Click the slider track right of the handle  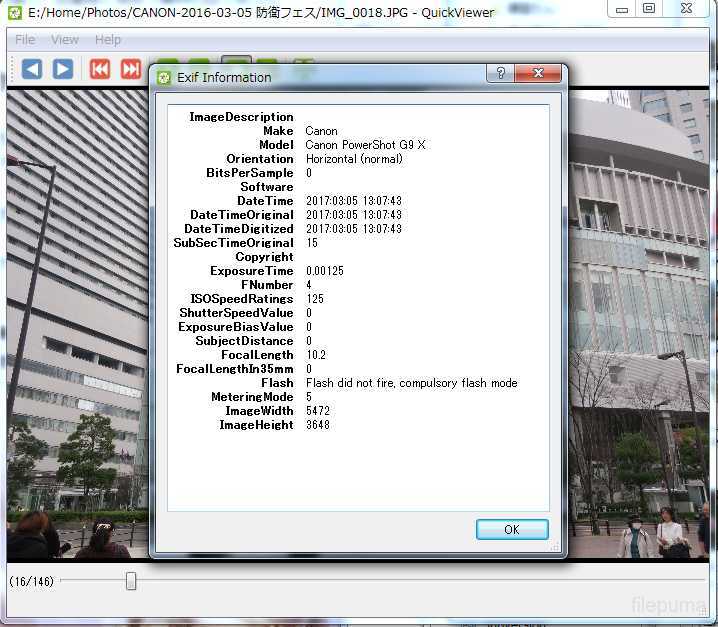click(400, 581)
